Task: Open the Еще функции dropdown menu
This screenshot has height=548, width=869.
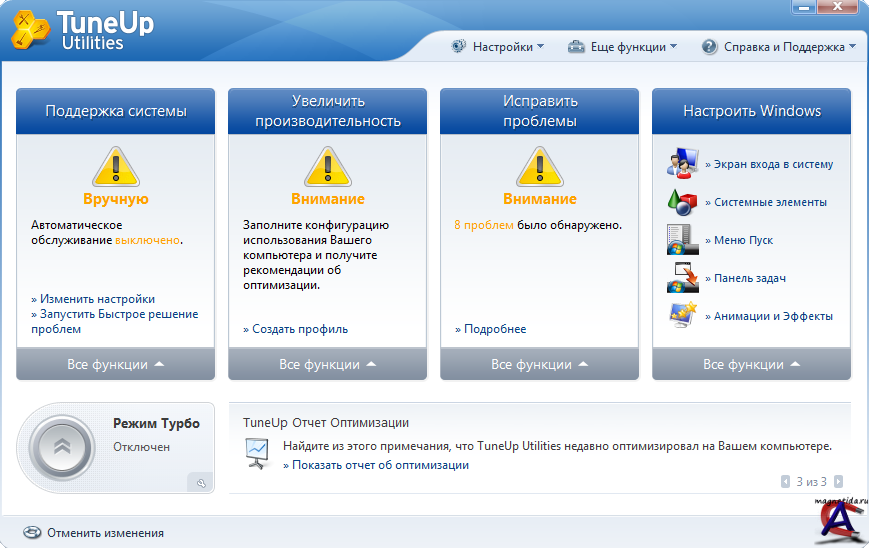Action: coord(622,47)
